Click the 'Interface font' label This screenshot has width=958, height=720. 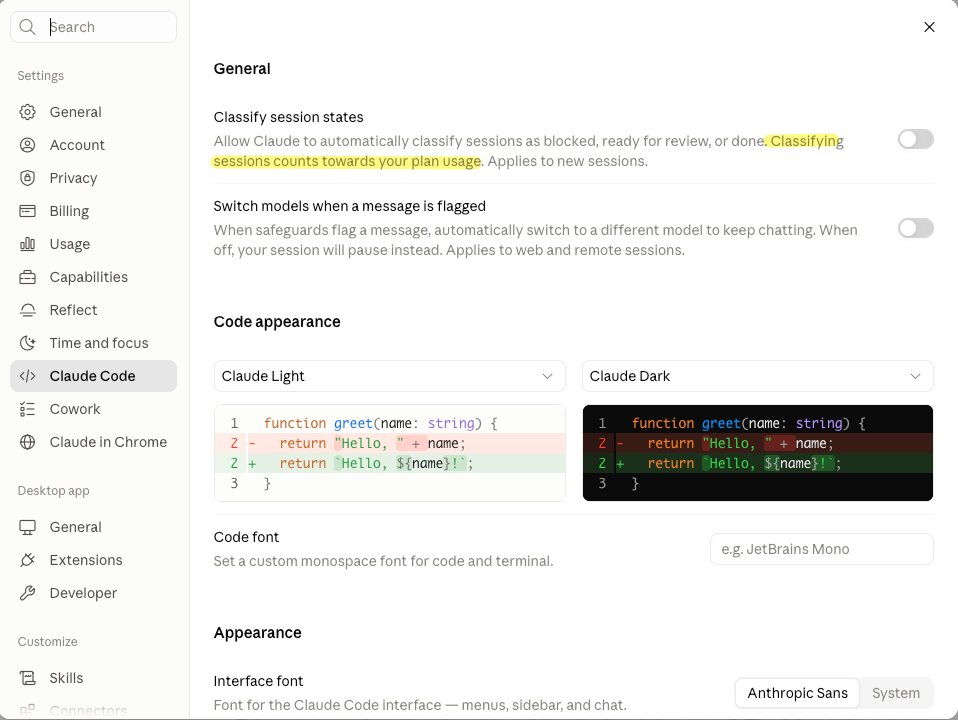(258, 681)
